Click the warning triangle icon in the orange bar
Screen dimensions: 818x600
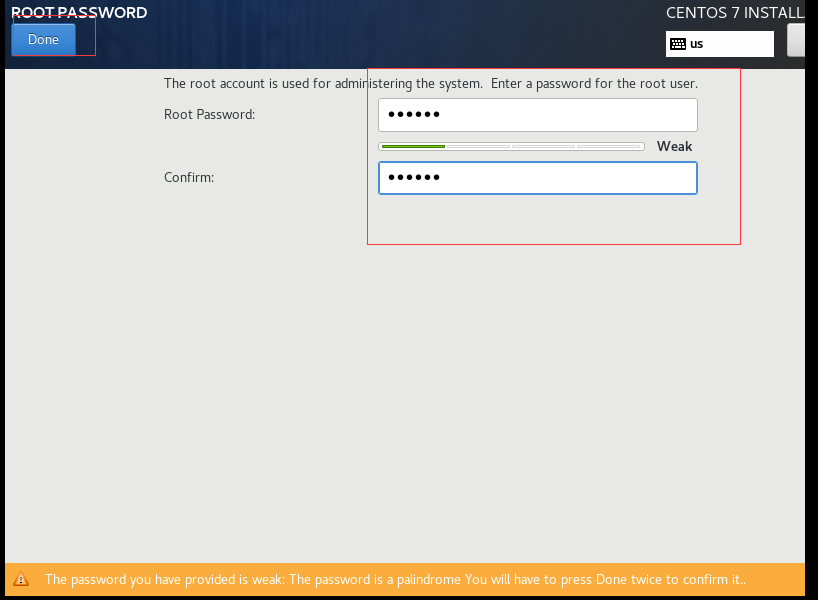[x=21, y=579]
